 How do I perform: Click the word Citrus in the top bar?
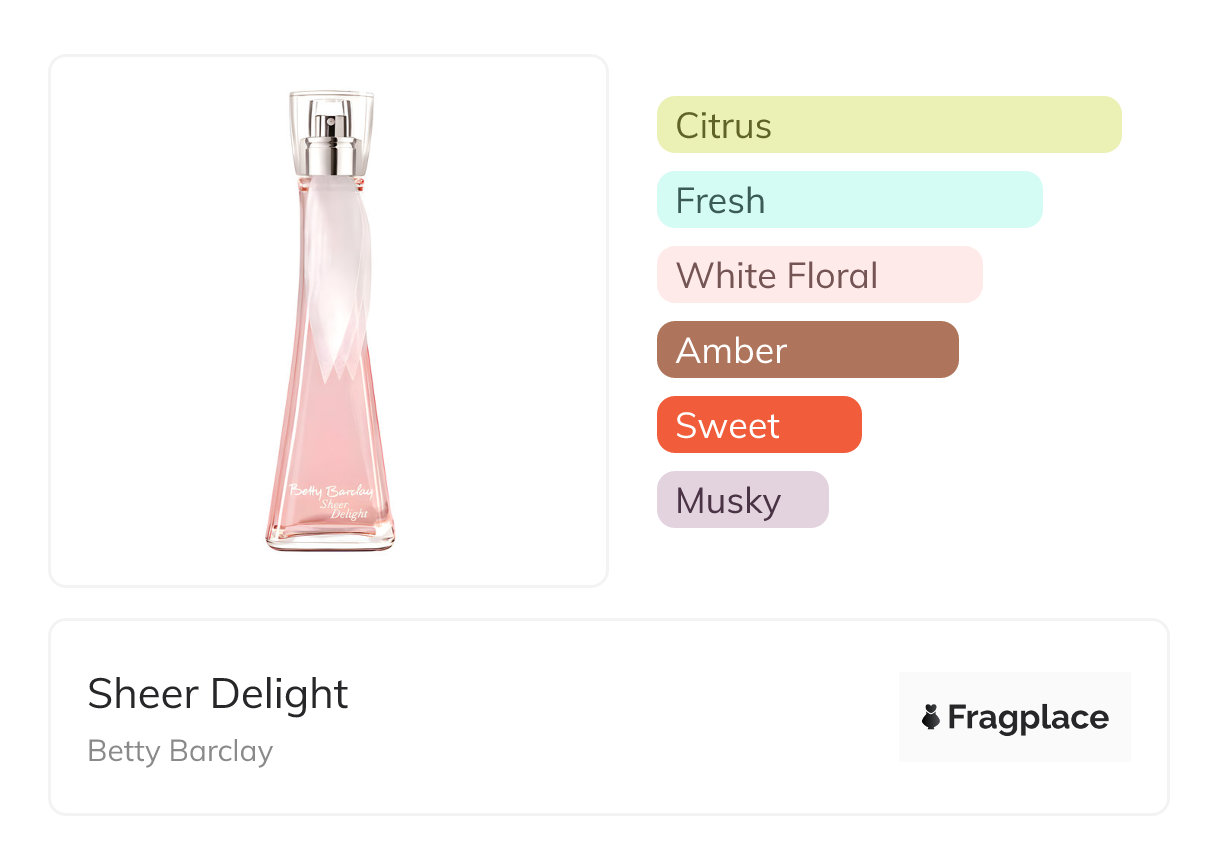[723, 126]
